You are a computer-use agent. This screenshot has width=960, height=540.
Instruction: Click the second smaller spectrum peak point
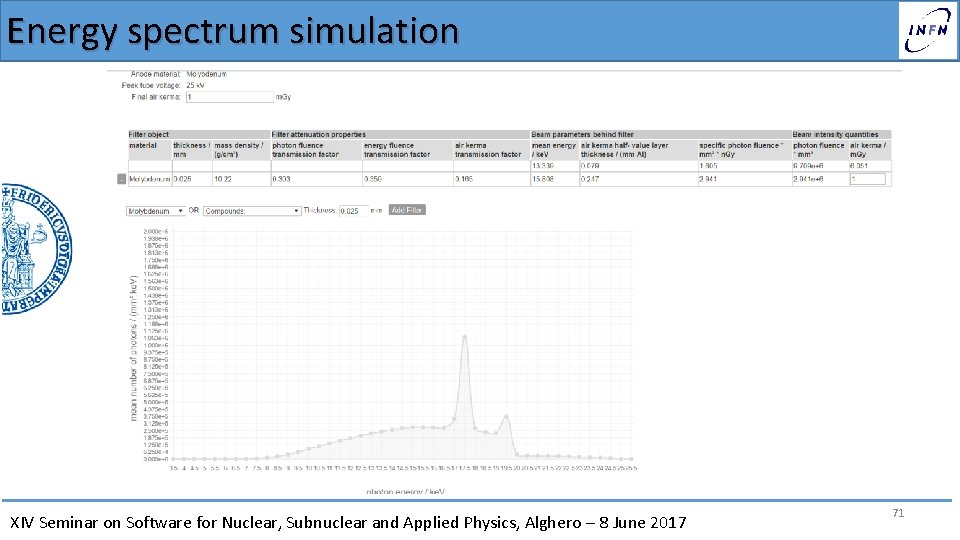pyautogui.click(x=506, y=417)
